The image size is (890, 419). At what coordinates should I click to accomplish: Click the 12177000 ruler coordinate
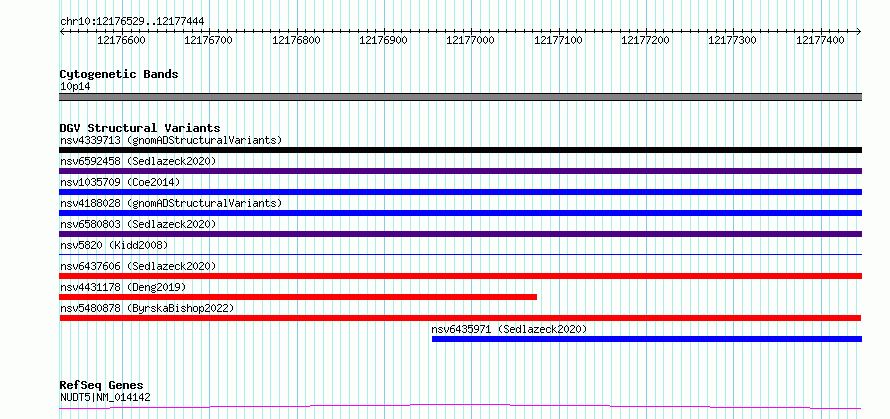tap(471, 40)
